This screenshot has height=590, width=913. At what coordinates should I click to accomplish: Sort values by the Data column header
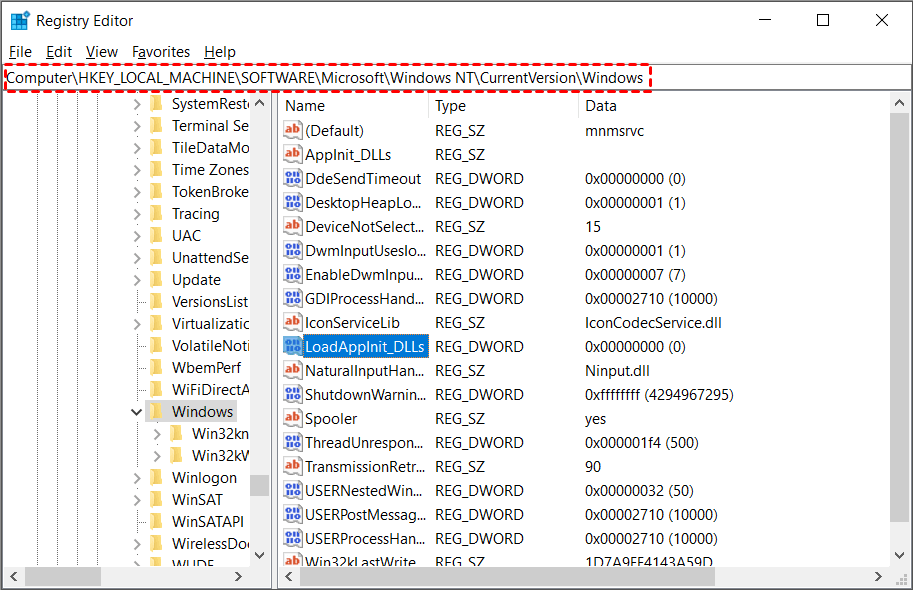[734, 106]
